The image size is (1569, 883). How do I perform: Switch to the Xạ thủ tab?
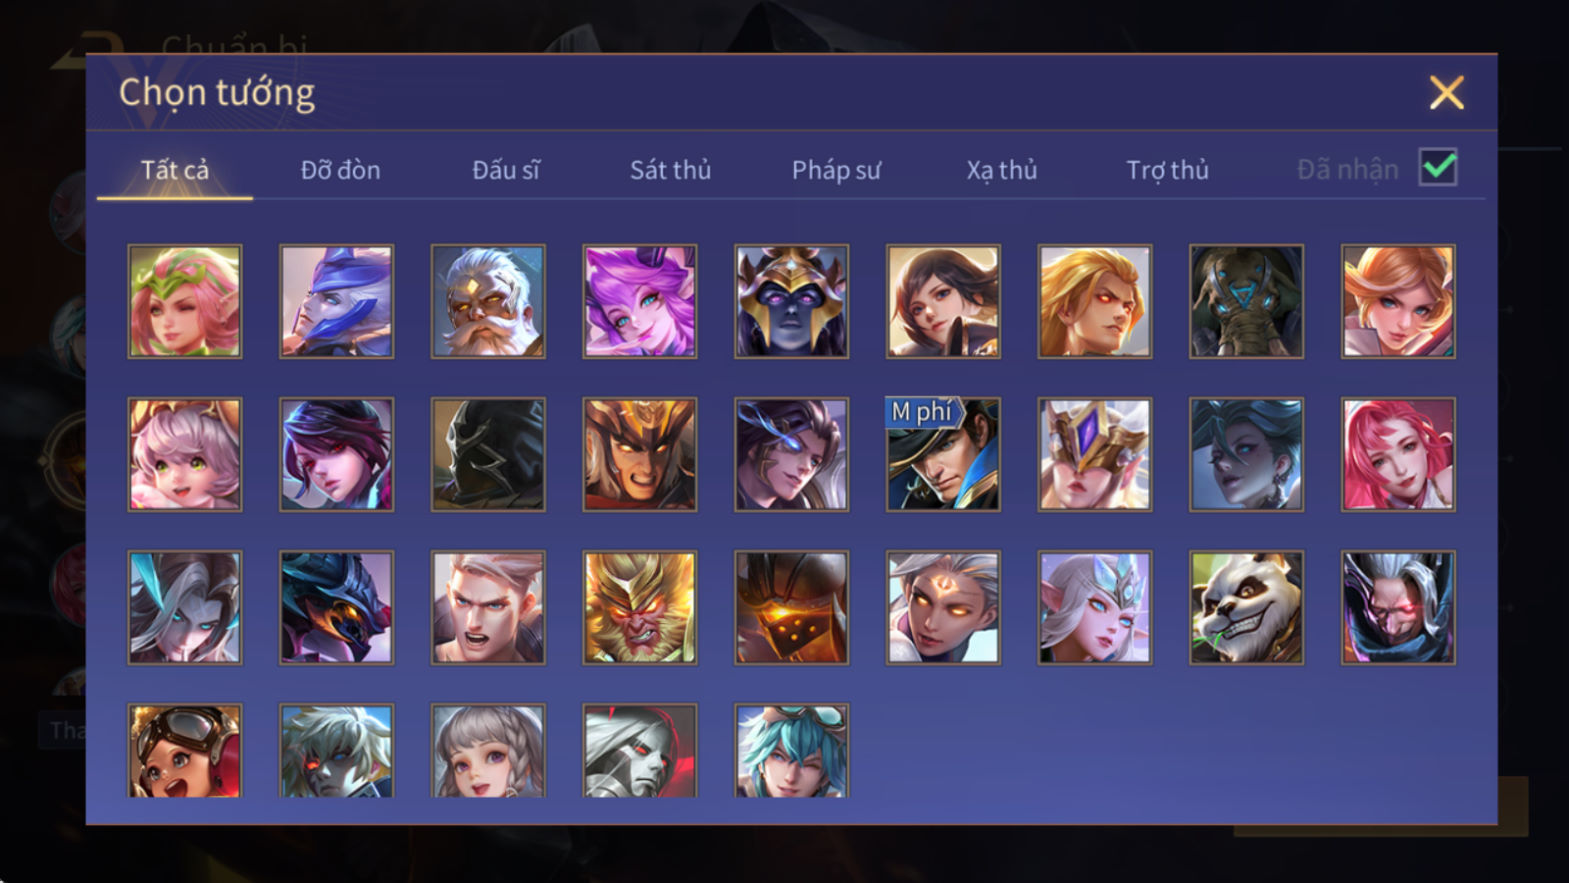pyautogui.click(x=1001, y=170)
